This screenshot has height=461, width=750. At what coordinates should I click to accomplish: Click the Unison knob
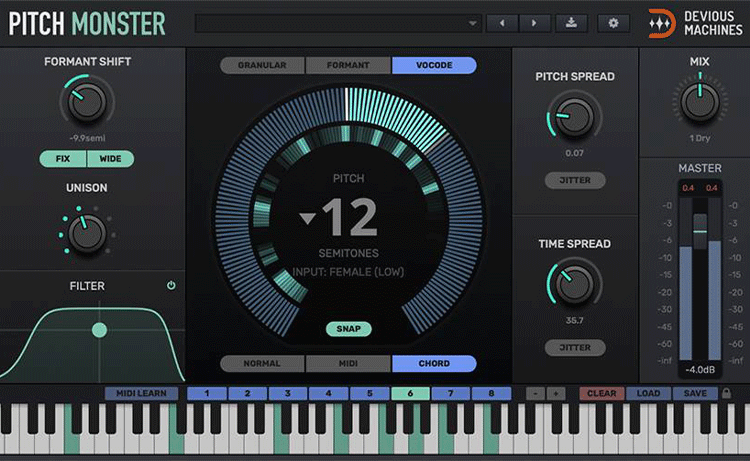pos(87,234)
